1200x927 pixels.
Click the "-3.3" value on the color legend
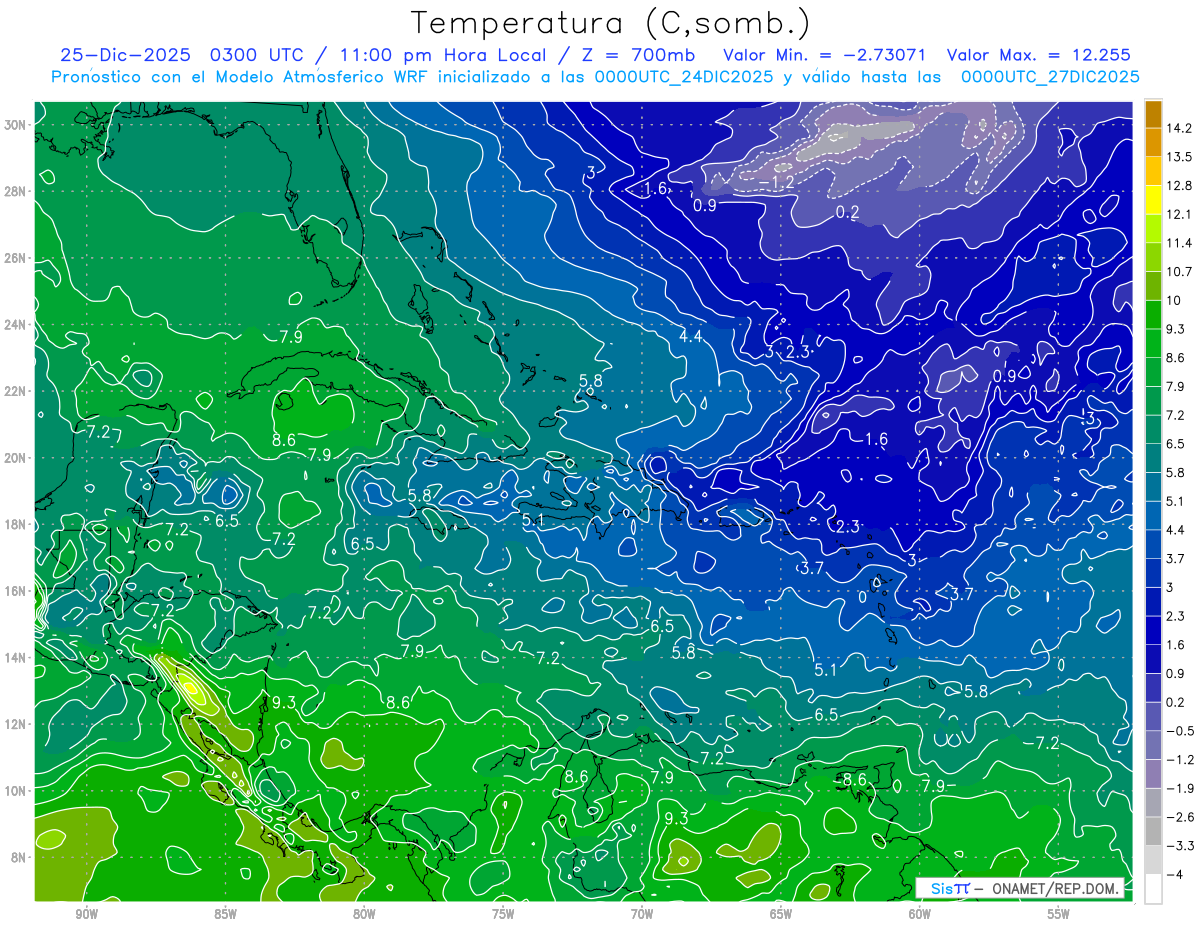click(x=1180, y=846)
